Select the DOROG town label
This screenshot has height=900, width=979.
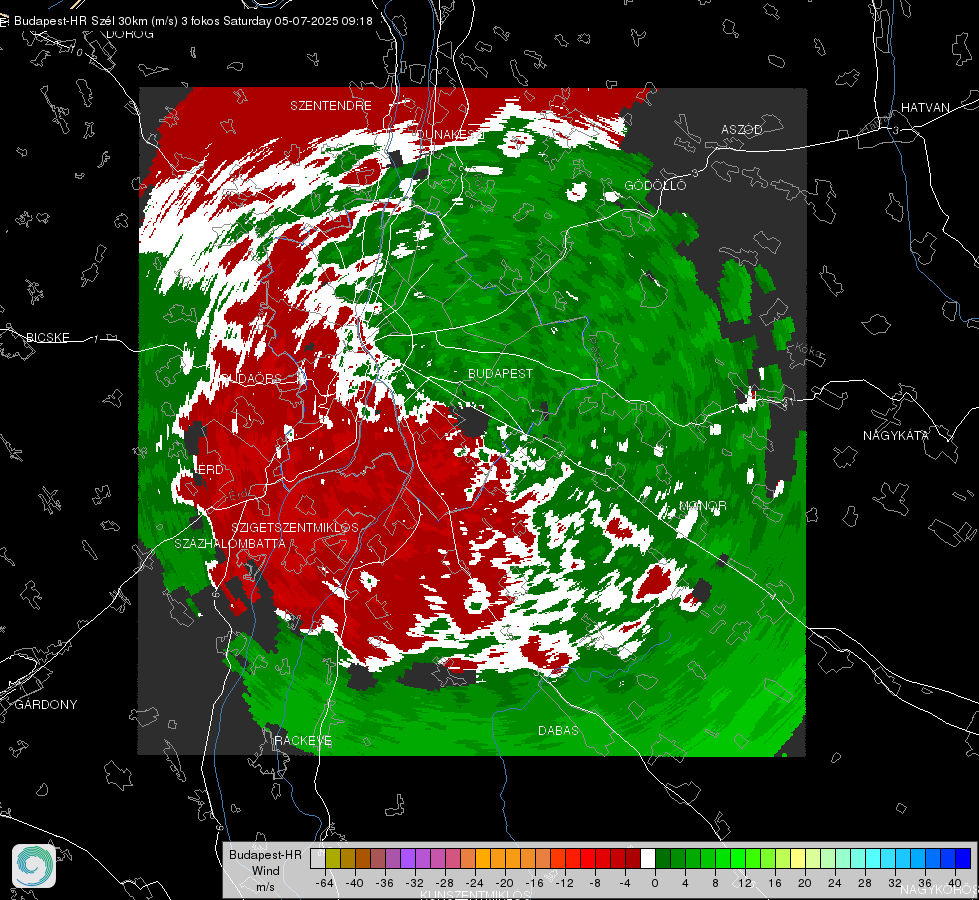click(x=130, y=34)
